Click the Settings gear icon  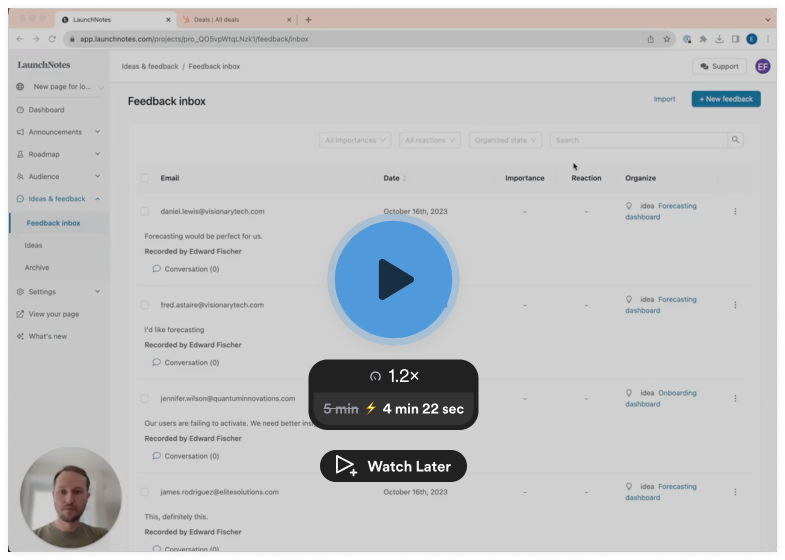tap(20, 291)
